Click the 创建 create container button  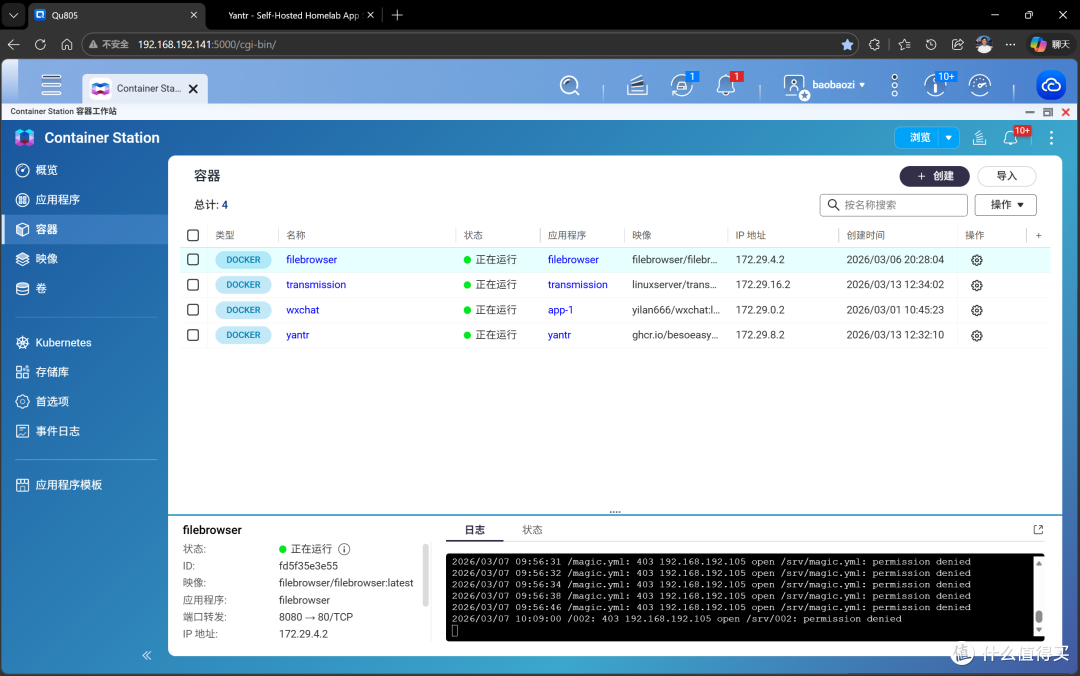pyautogui.click(x=935, y=176)
